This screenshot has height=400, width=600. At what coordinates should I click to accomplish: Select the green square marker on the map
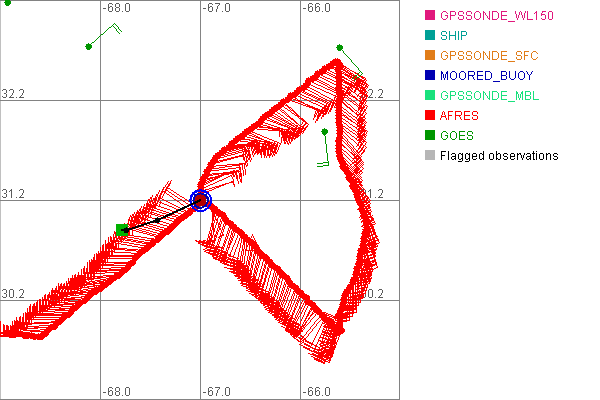[x=121, y=230]
